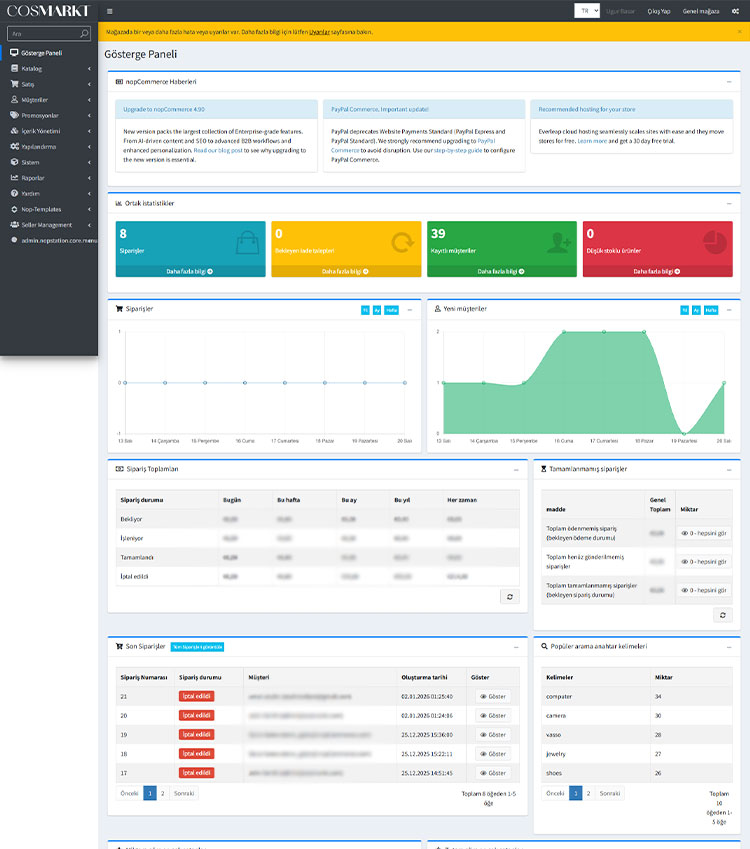View all unpaid orders with eye button
Viewport: 750px width, 849px height.
[x=703, y=533]
